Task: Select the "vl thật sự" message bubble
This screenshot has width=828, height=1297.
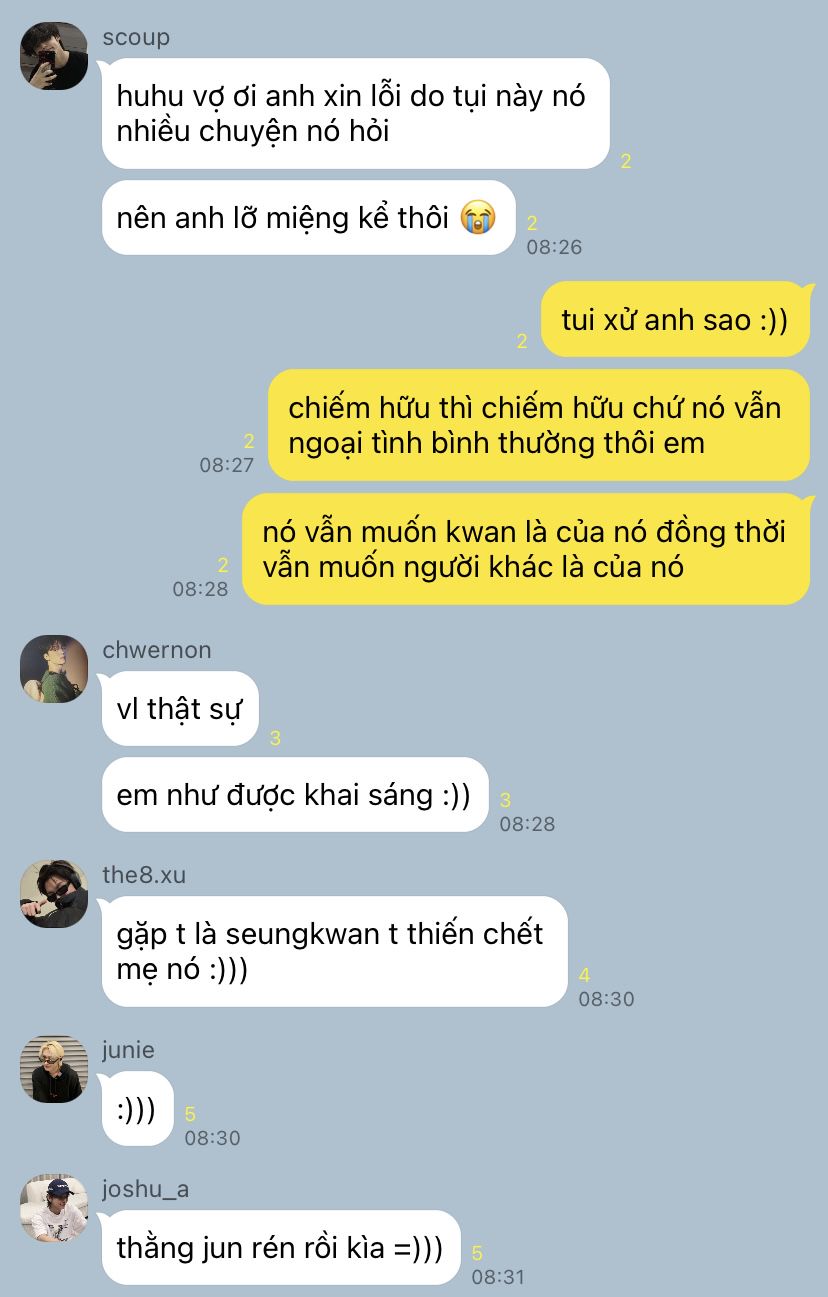Action: (x=180, y=709)
